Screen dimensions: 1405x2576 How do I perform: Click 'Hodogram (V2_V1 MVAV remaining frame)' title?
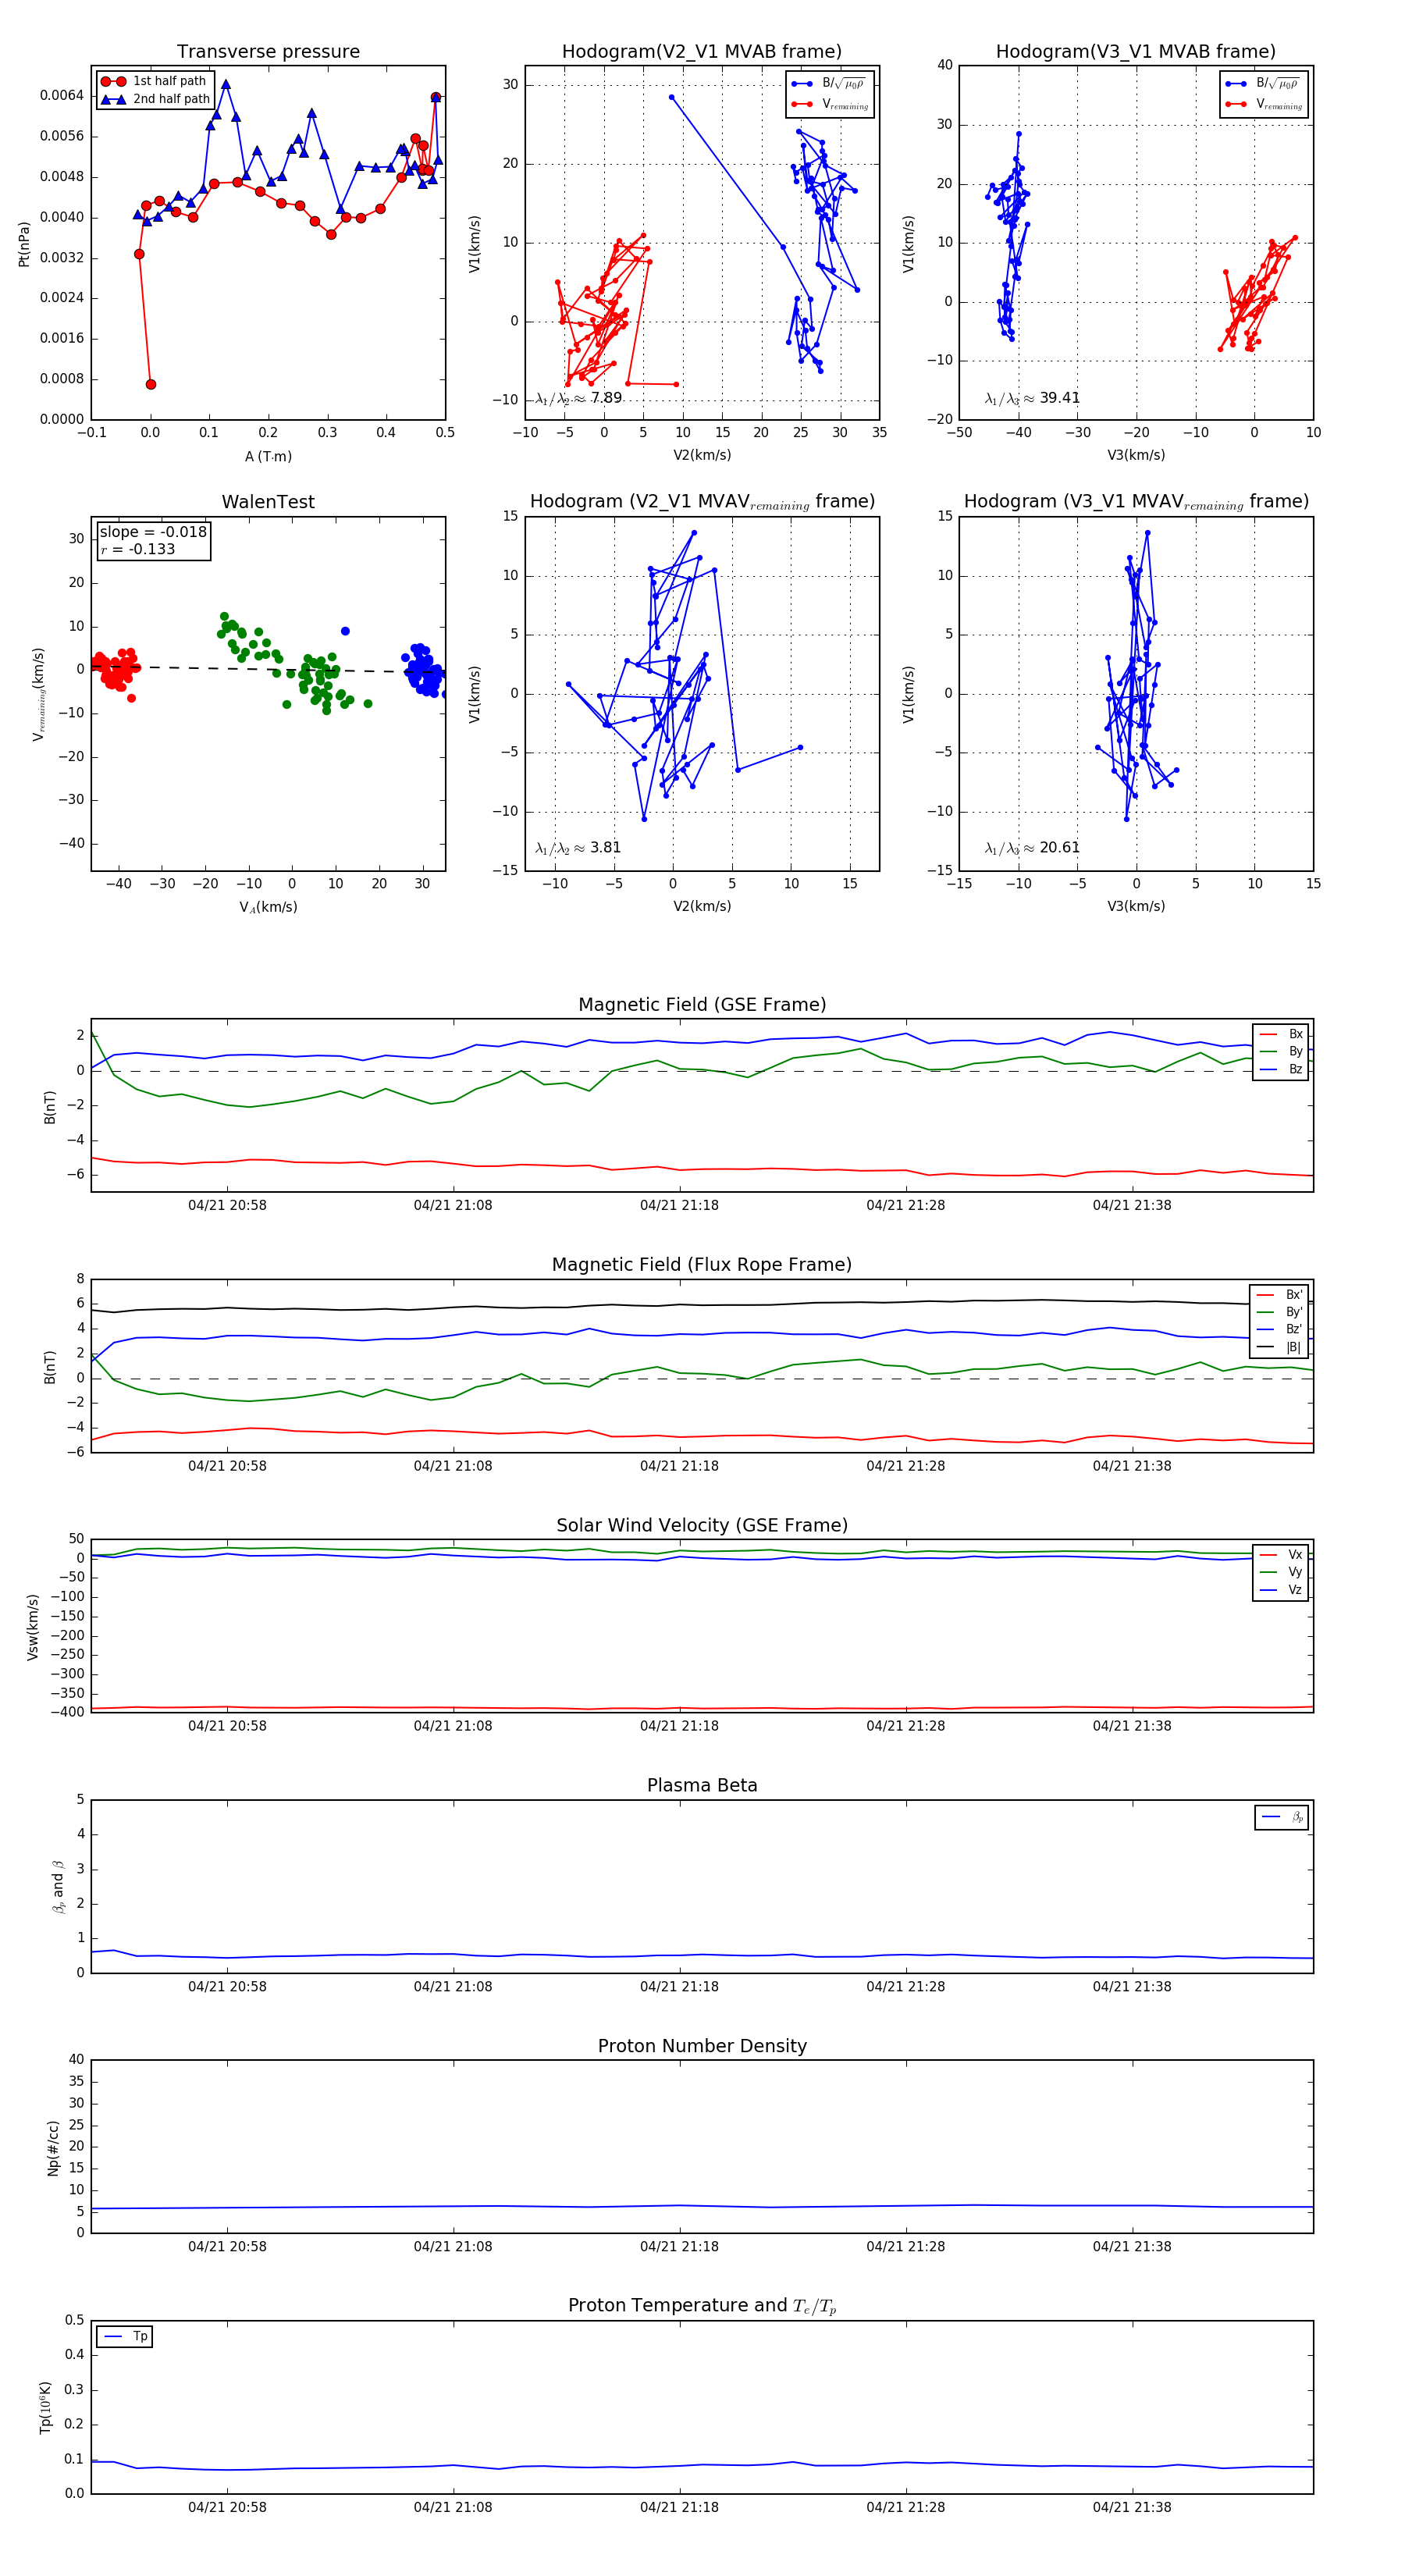click(x=702, y=502)
